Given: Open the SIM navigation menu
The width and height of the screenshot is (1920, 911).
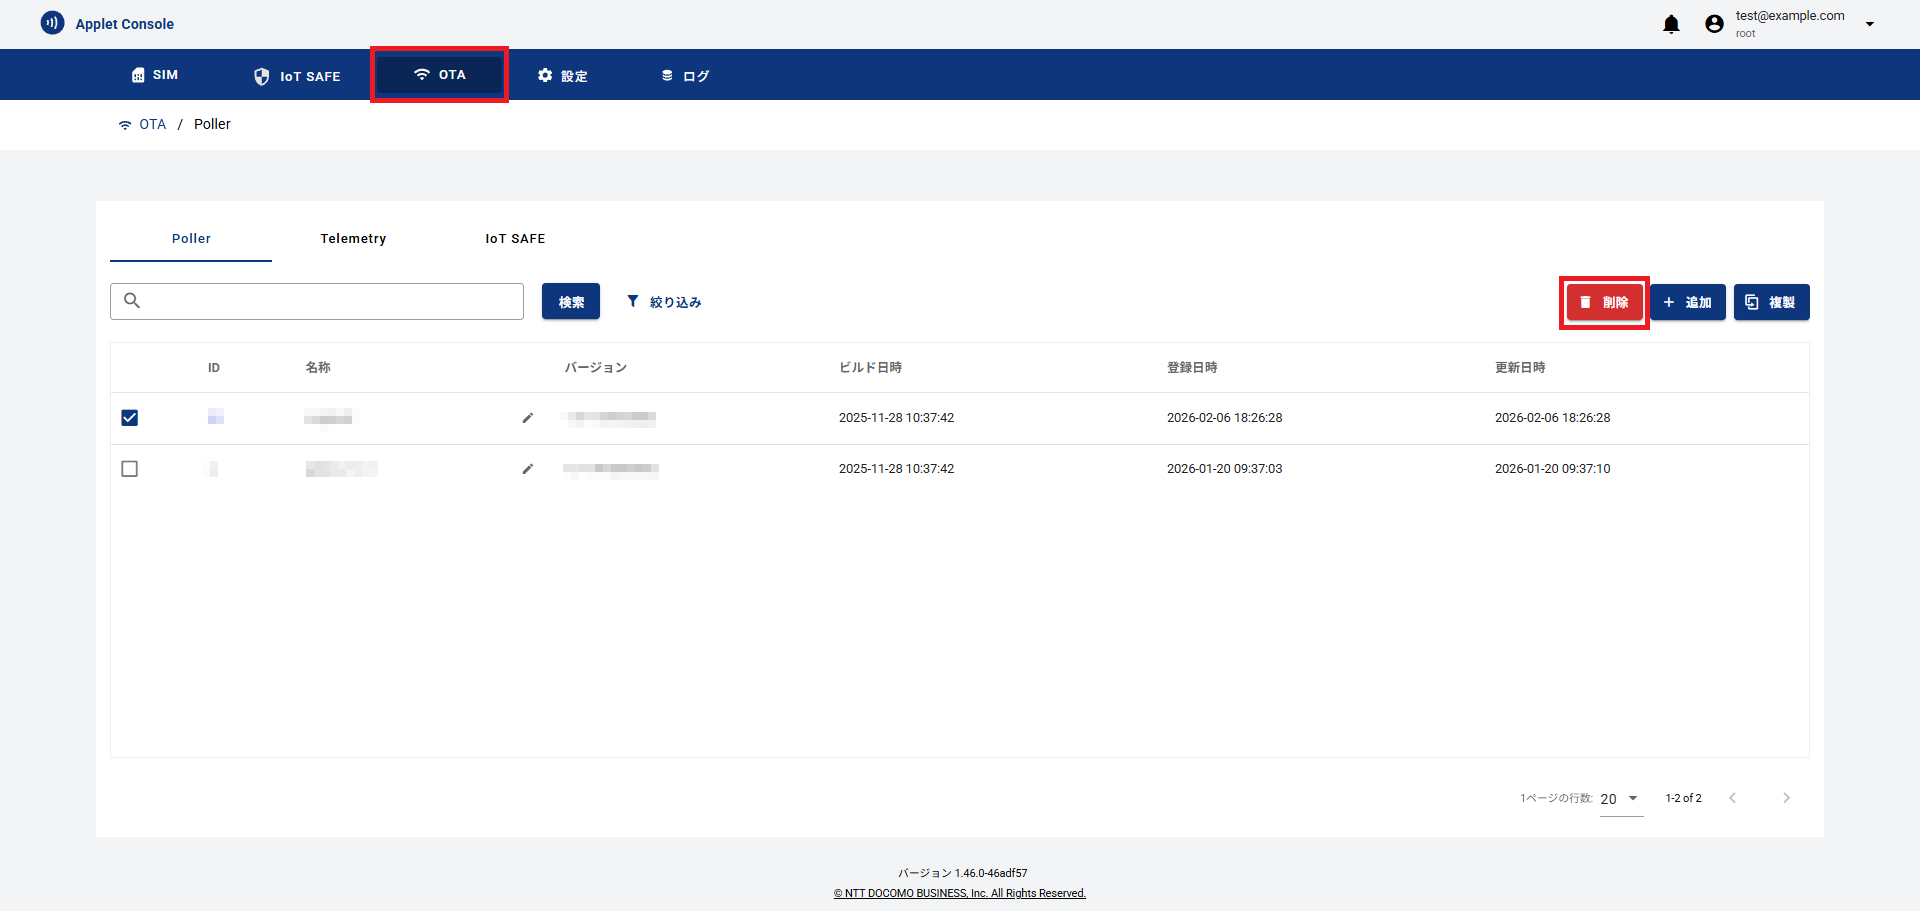Looking at the screenshot, I should point(155,75).
